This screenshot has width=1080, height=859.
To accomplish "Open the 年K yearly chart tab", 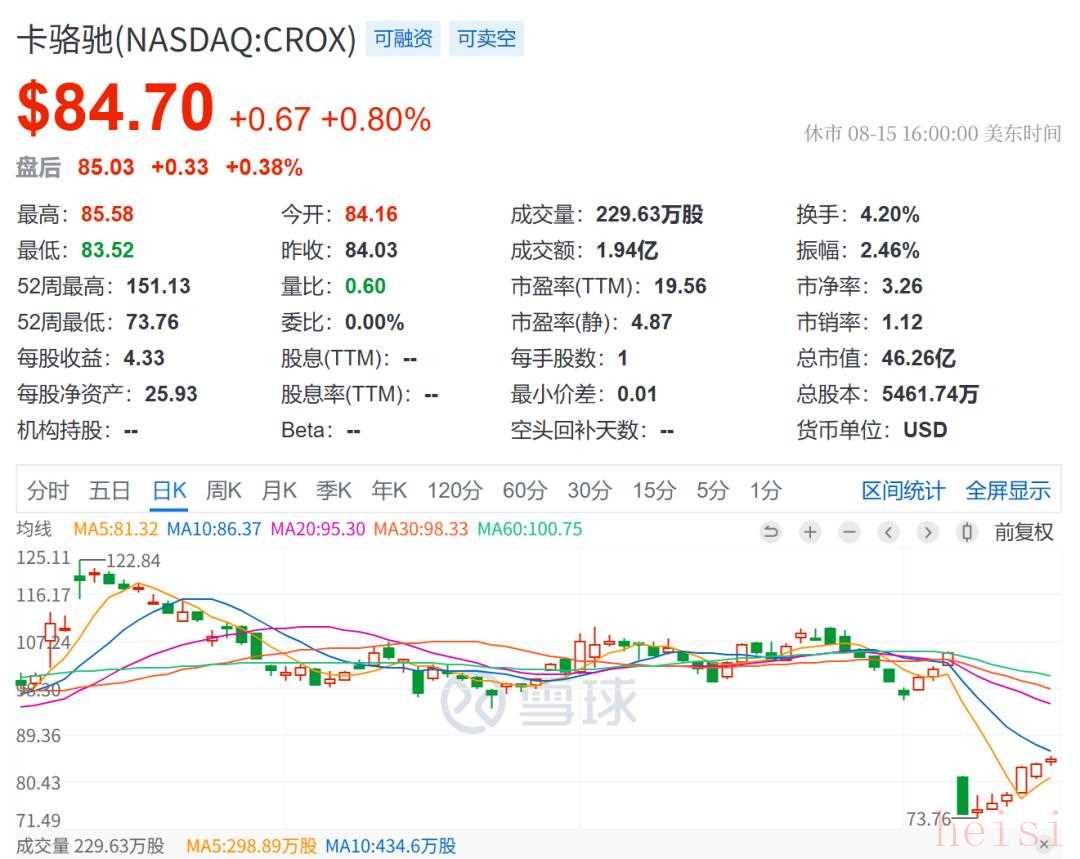I will pos(389,491).
